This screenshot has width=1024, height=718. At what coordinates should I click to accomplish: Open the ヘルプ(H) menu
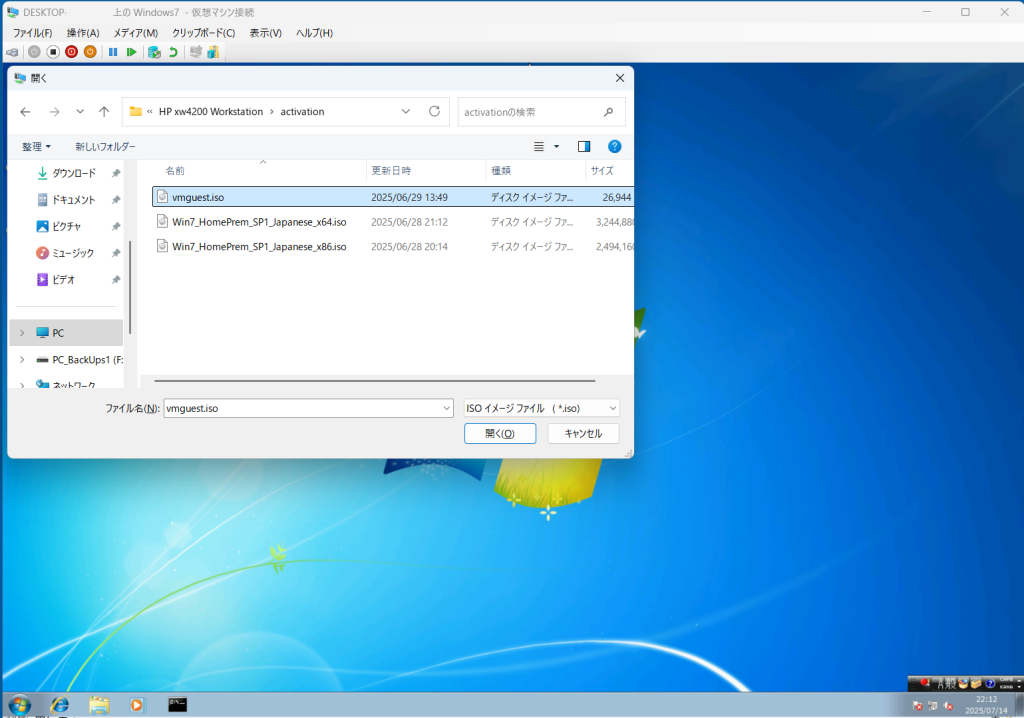(314, 33)
